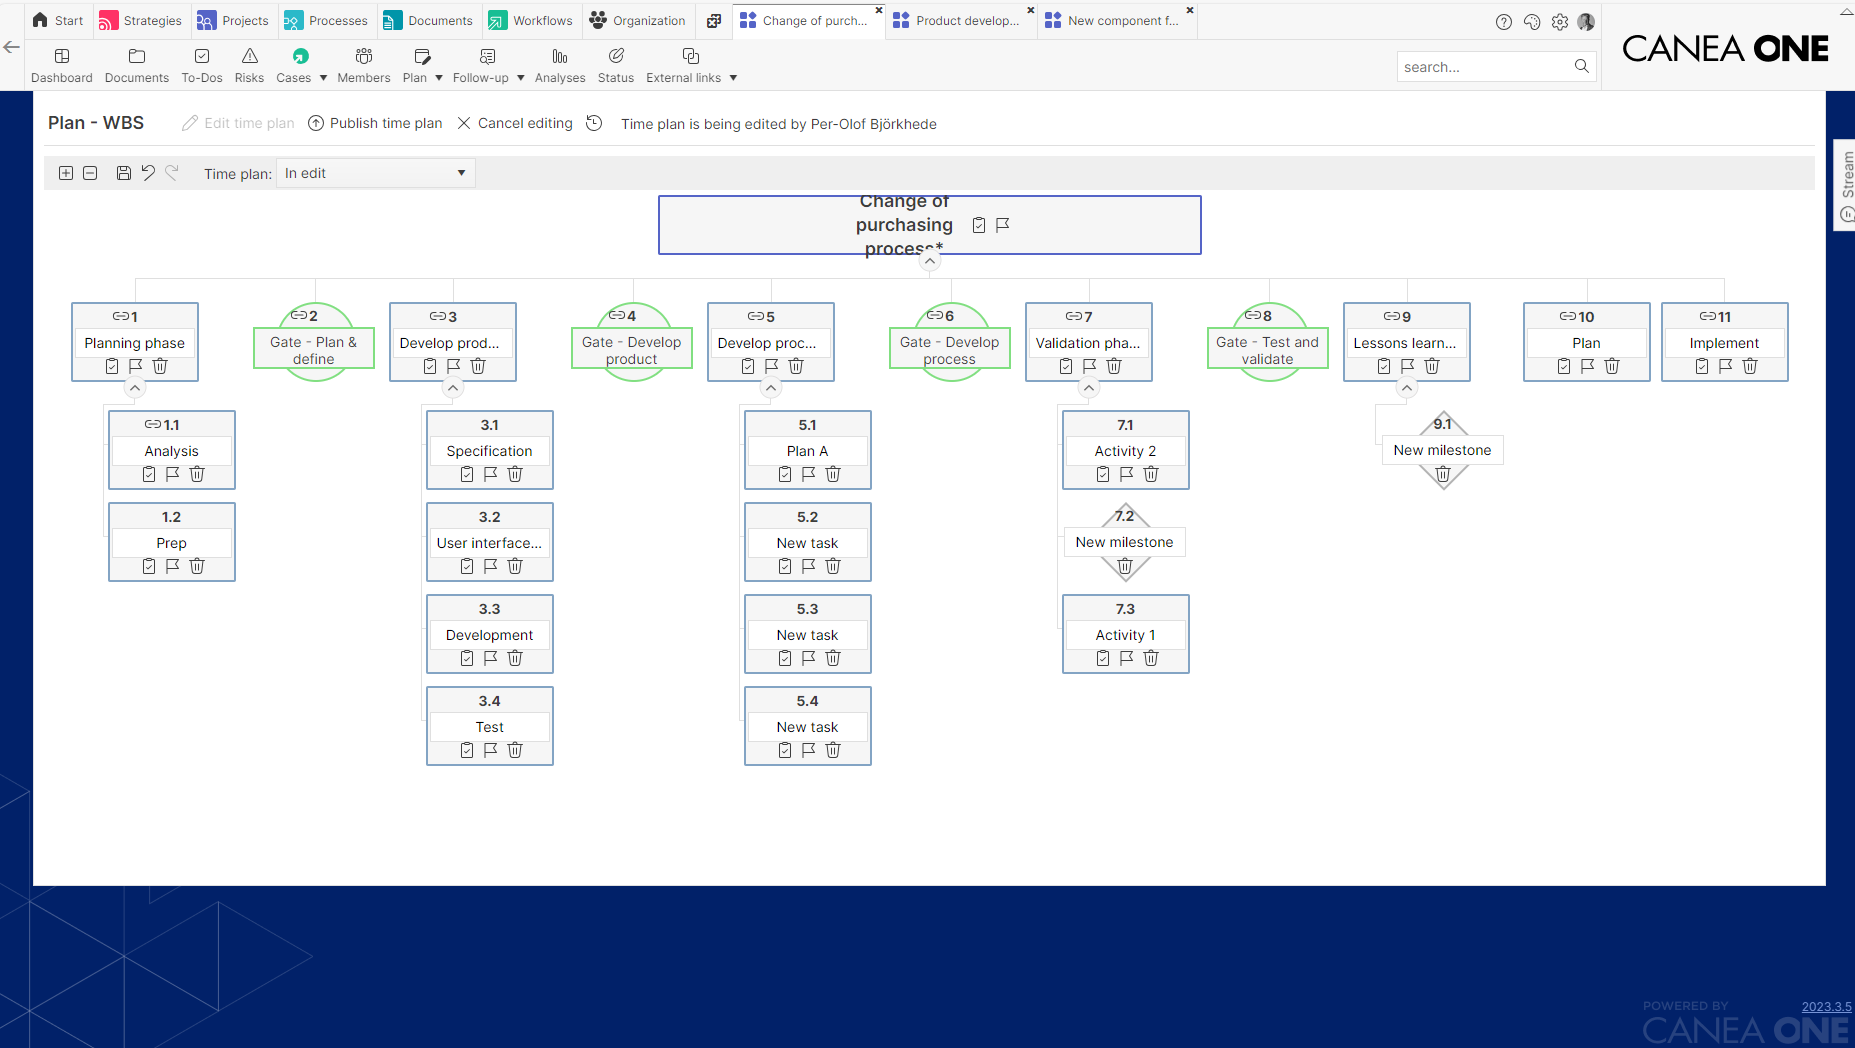
Task: Click flag icon on Specification task
Action: pos(491,474)
